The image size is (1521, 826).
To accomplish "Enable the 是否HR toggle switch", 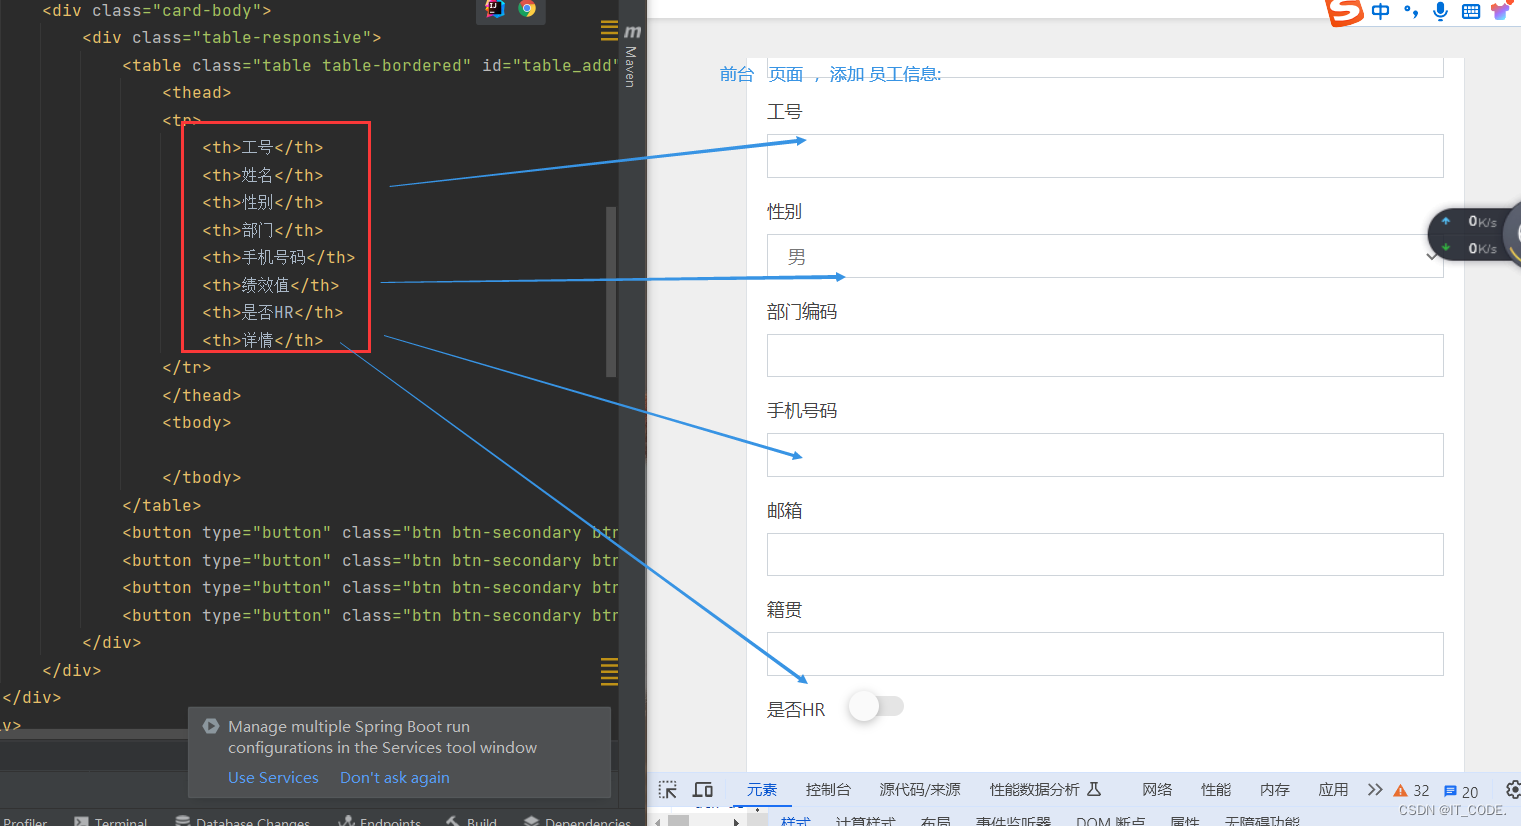I will [x=877, y=706].
